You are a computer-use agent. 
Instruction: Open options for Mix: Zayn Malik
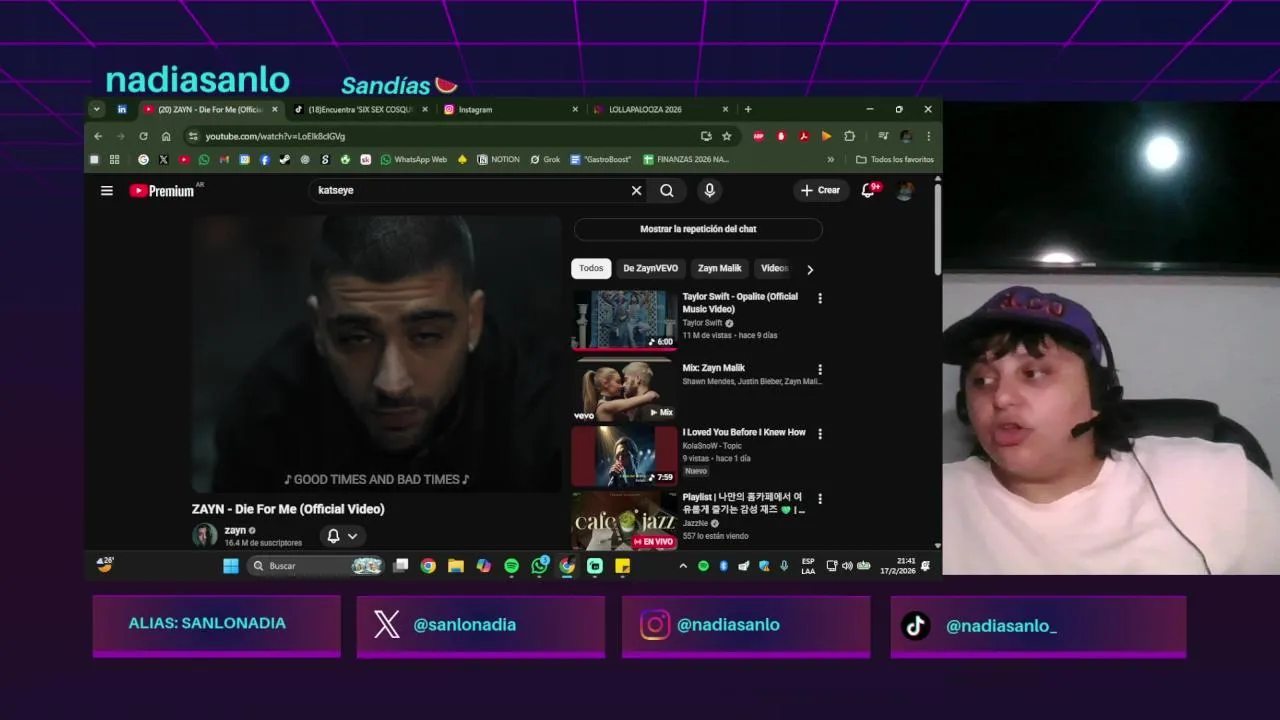(820, 369)
